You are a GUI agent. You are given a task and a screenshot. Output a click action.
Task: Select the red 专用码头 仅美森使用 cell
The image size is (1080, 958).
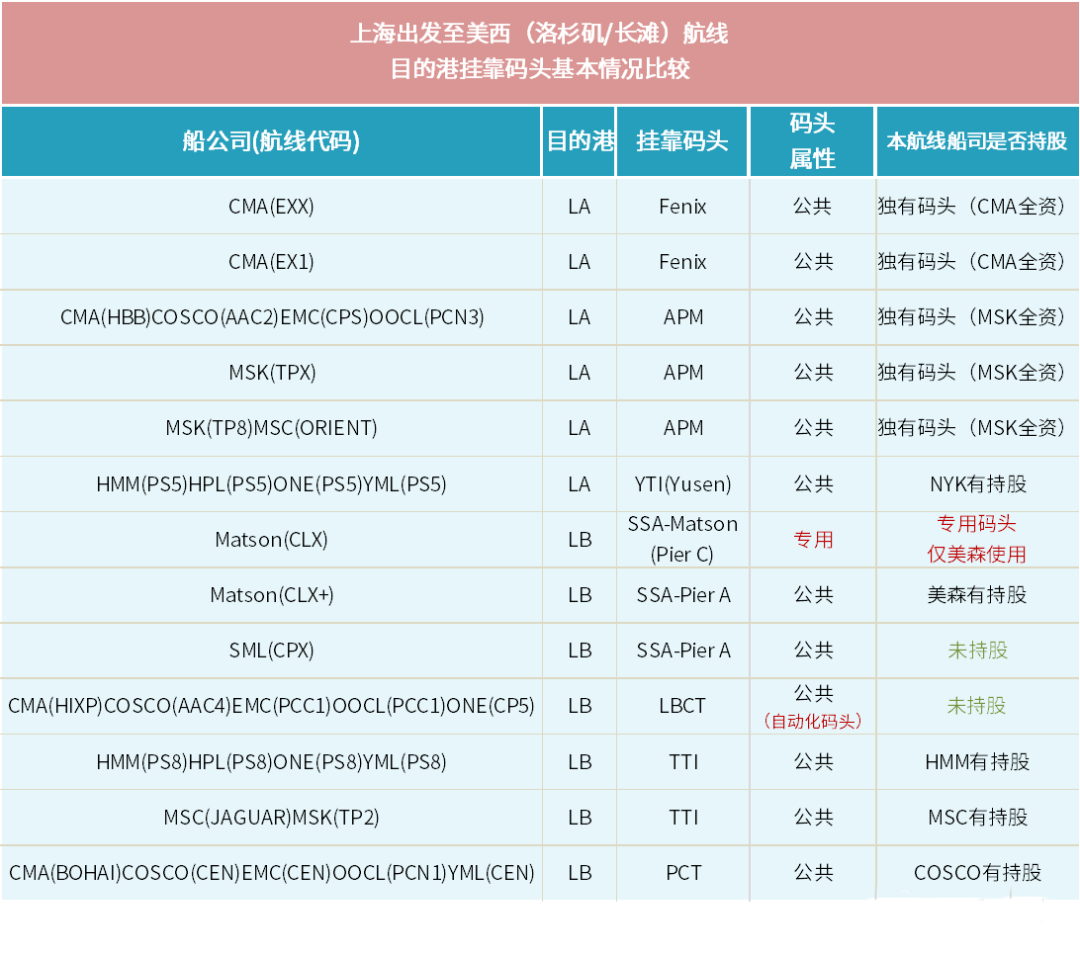click(x=977, y=539)
